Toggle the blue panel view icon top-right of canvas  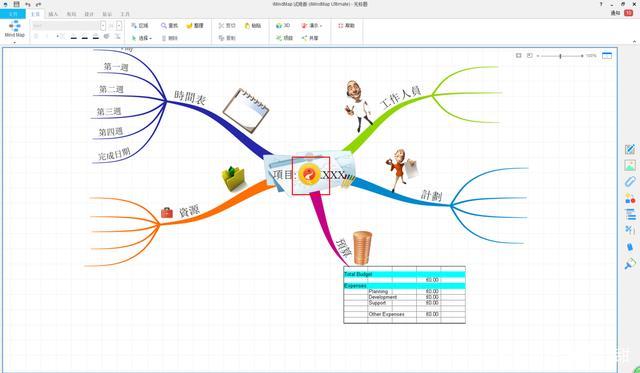pos(607,56)
